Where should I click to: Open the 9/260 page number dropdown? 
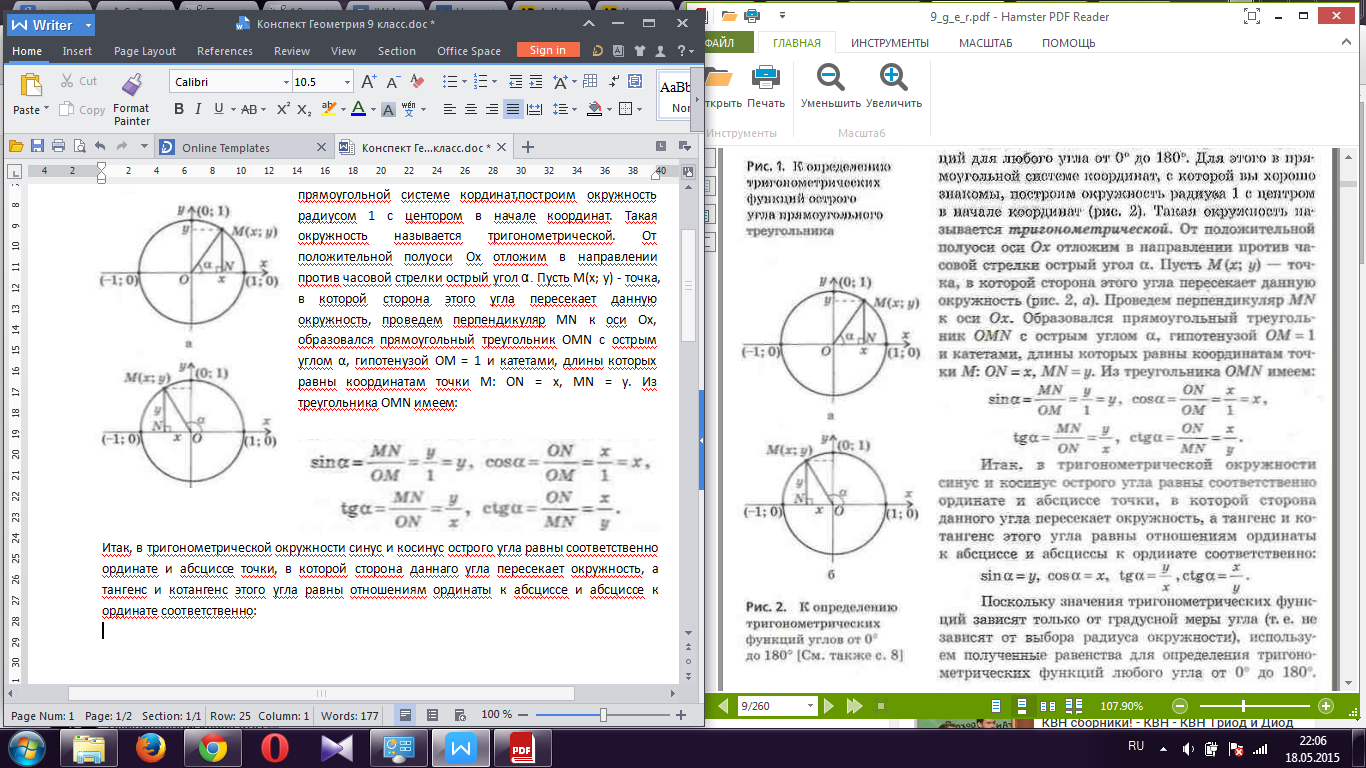(809, 706)
